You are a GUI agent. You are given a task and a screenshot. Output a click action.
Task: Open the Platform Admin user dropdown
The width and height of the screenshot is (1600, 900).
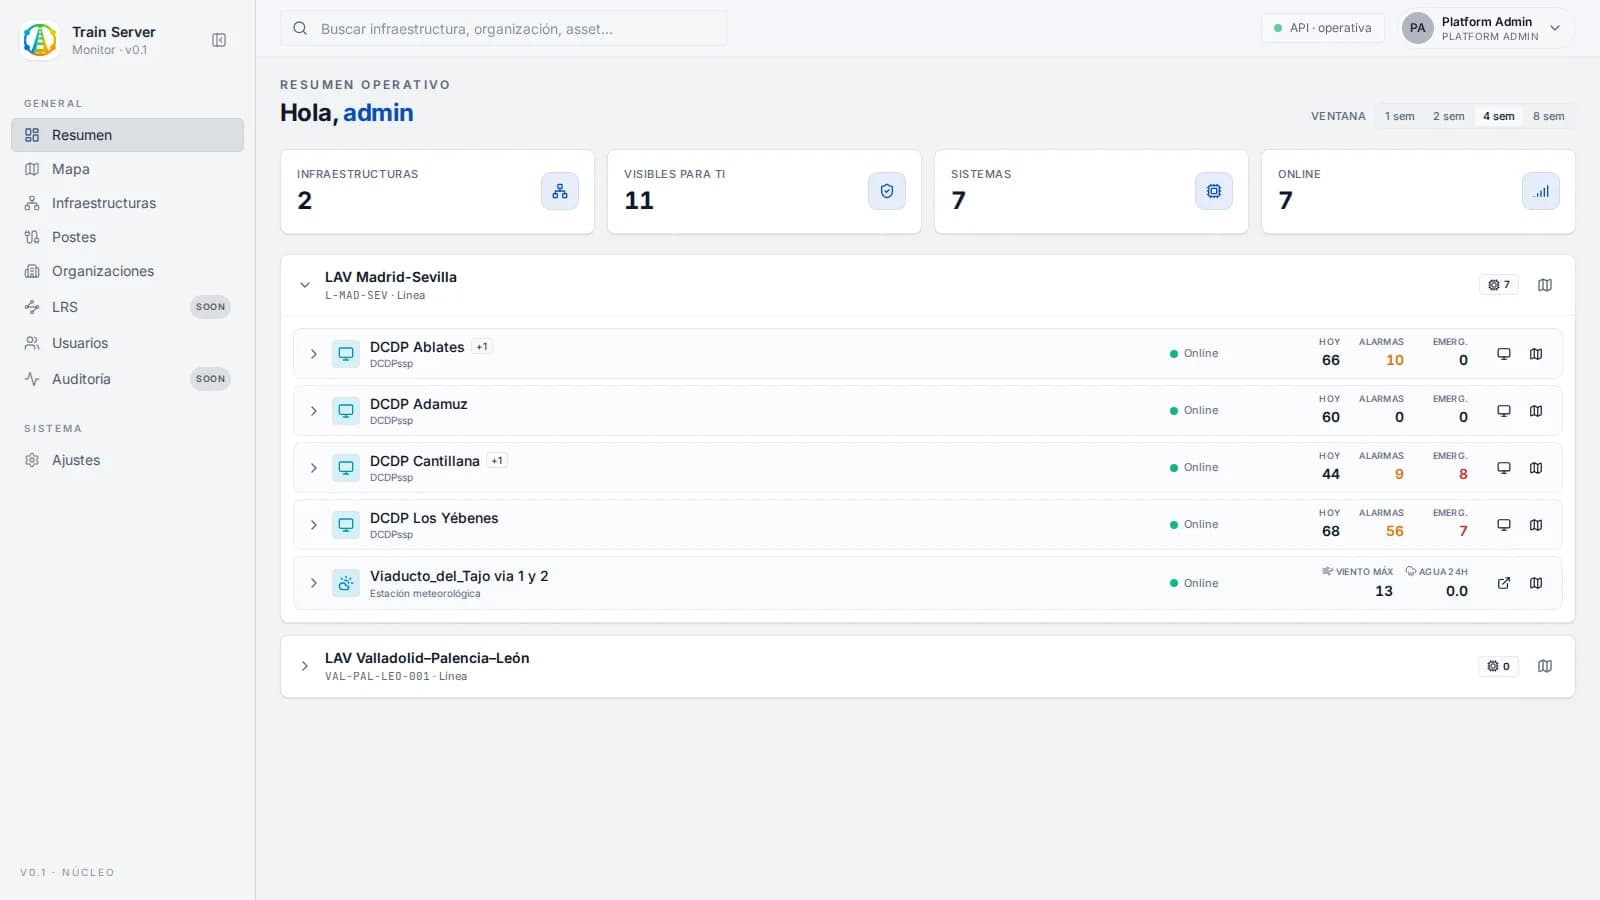(x=1484, y=28)
